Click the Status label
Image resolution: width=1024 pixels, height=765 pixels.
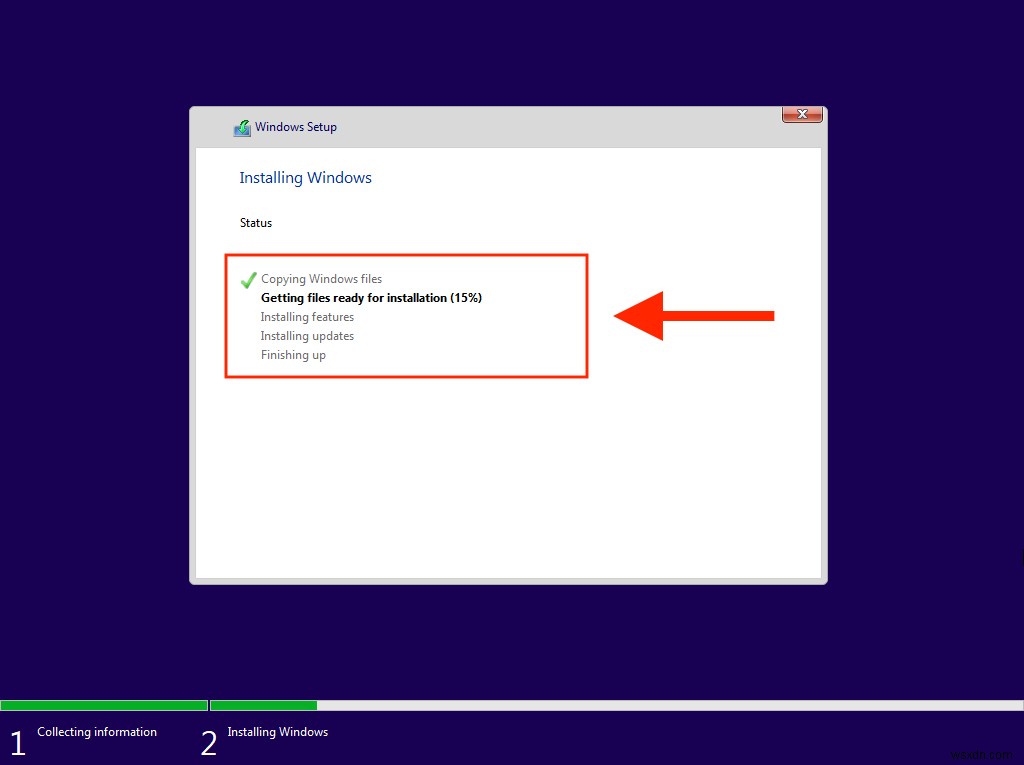click(255, 222)
